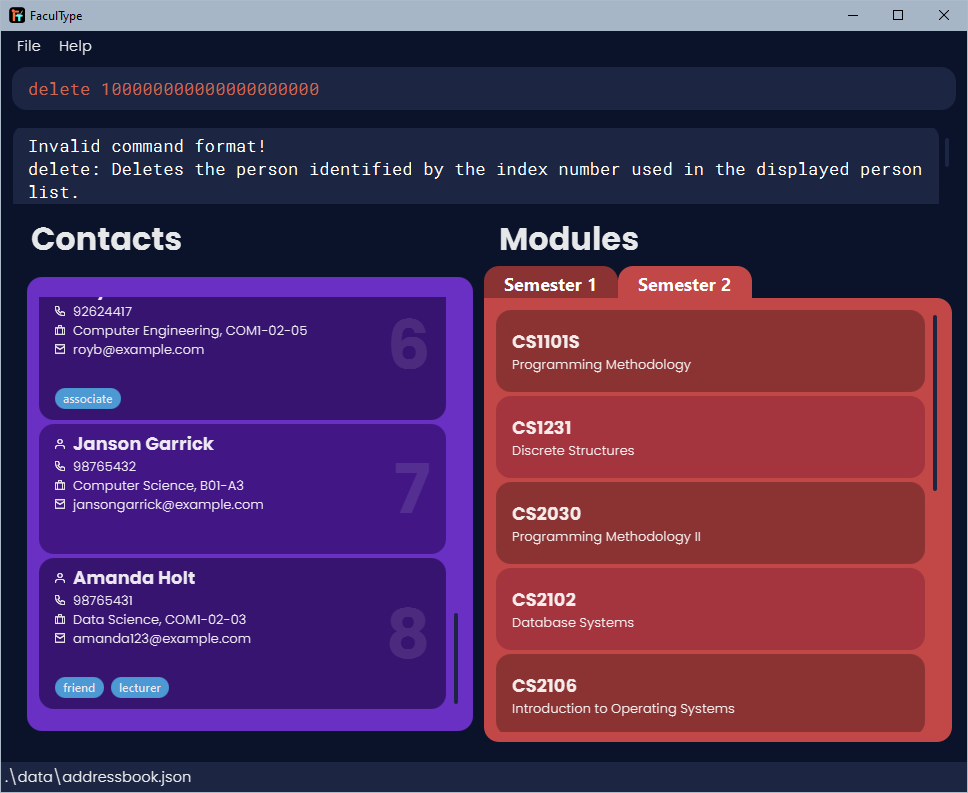
Task: Click the lecturer tag on Amanda Holt
Action: pos(140,687)
